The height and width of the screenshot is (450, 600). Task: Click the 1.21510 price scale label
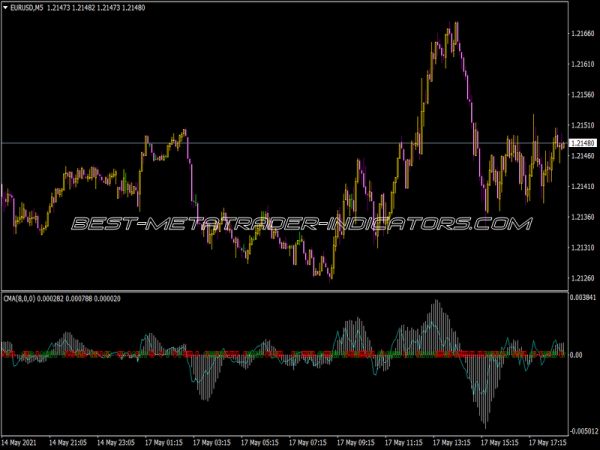tap(582, 125)
